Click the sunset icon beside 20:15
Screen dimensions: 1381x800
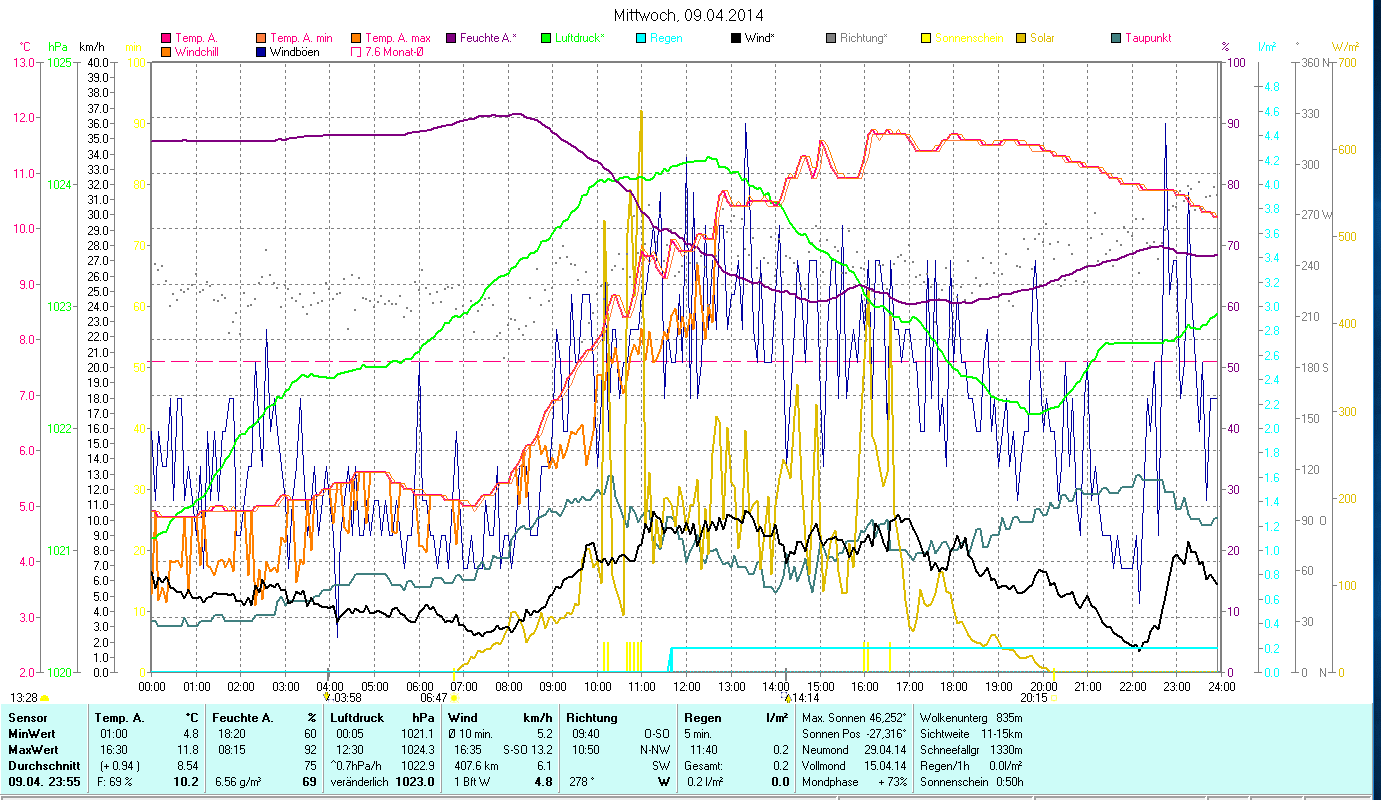point(1054,697)
